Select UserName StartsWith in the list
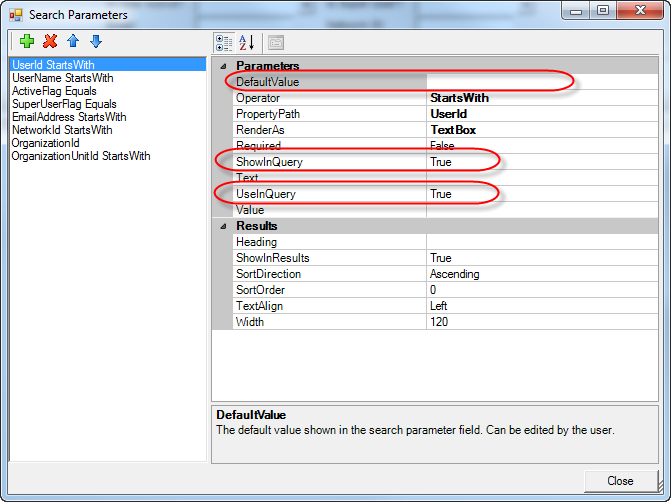Viewport: 671px width, 502px height. click(62, 78)
